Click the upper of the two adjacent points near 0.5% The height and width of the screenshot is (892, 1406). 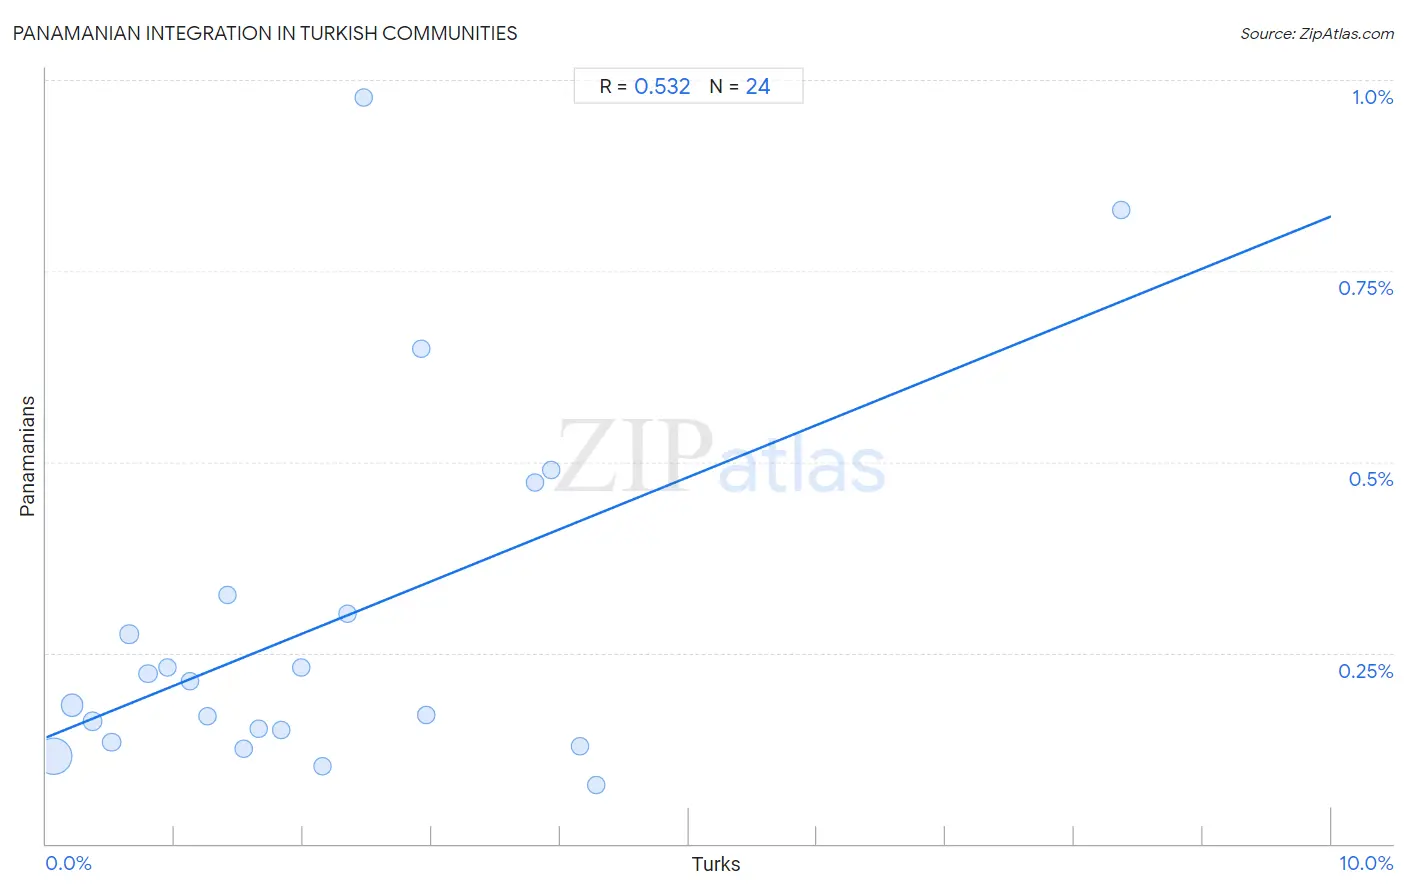click(551, 470)
